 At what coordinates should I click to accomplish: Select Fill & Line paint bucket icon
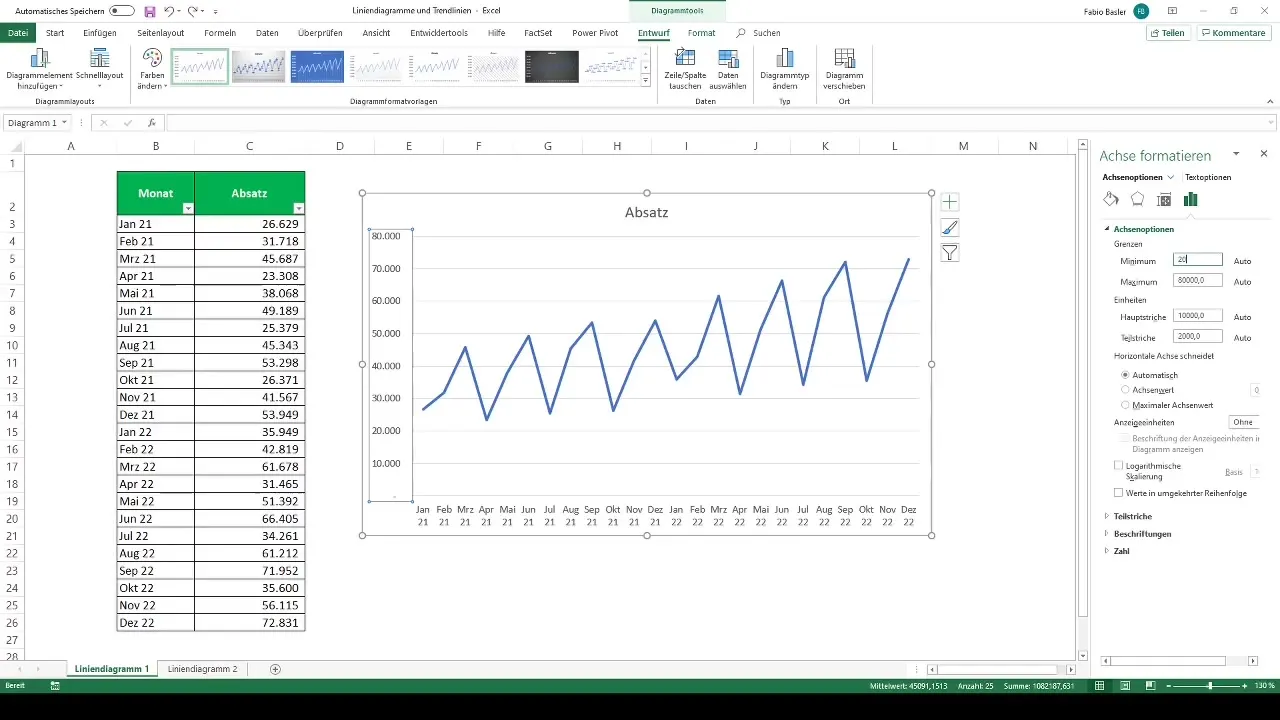1111,200
